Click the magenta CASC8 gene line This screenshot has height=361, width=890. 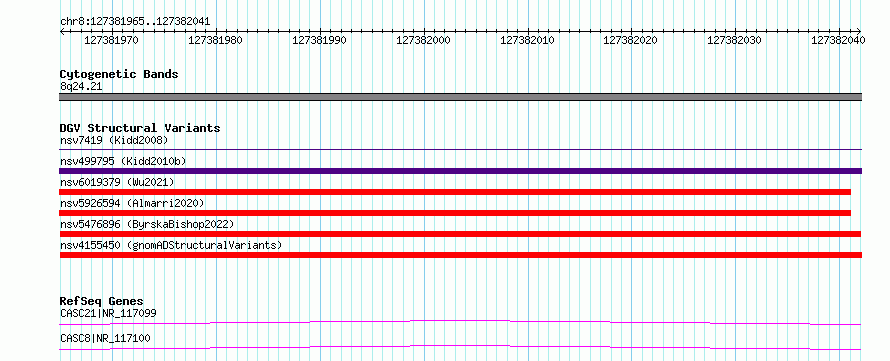460,347
